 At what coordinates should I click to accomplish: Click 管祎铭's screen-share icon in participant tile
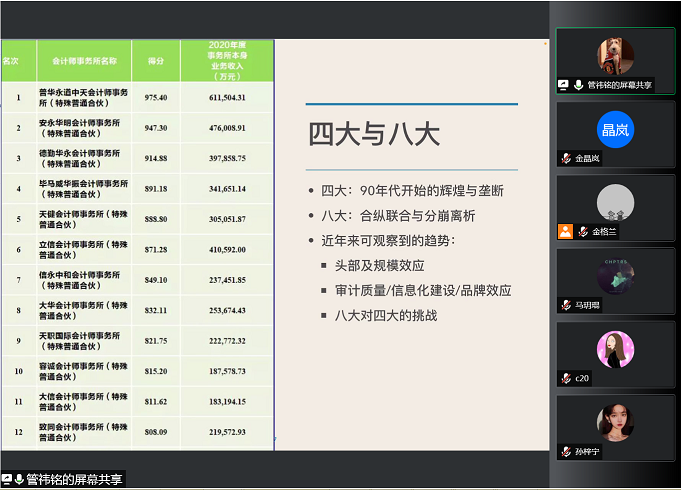pos(564,85)
